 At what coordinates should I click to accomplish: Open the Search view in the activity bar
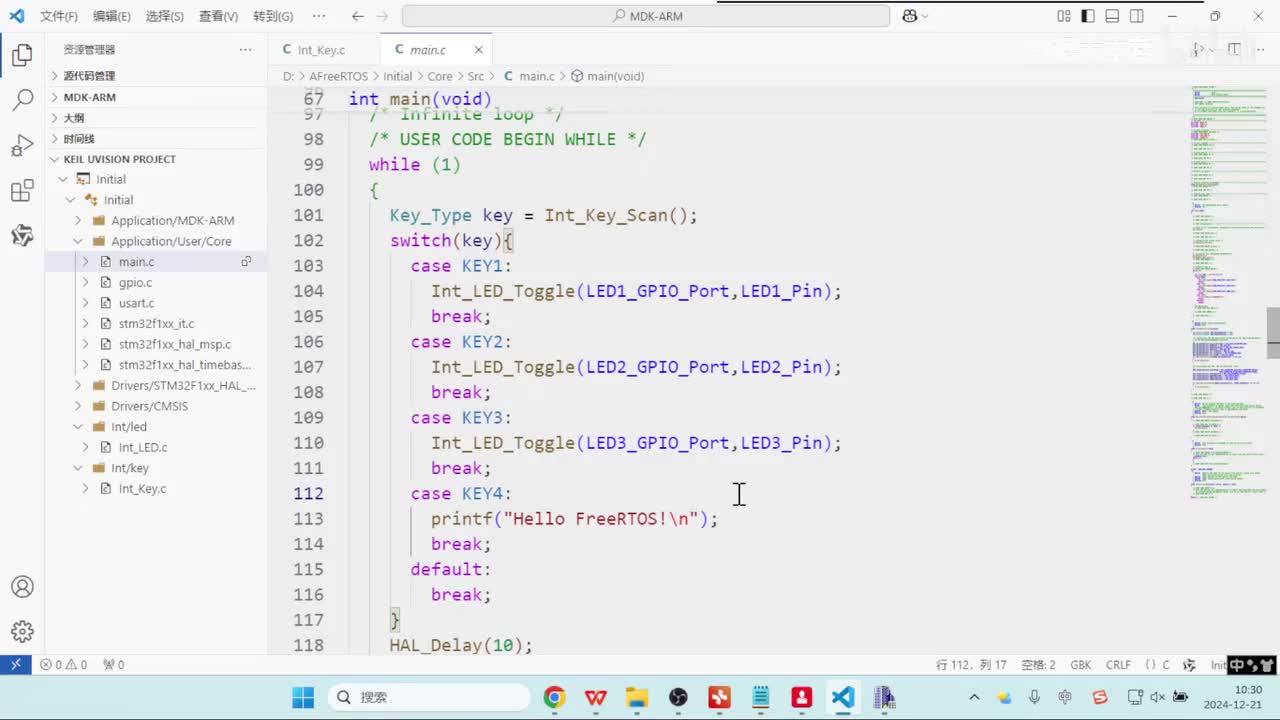(x=22, y=100)
